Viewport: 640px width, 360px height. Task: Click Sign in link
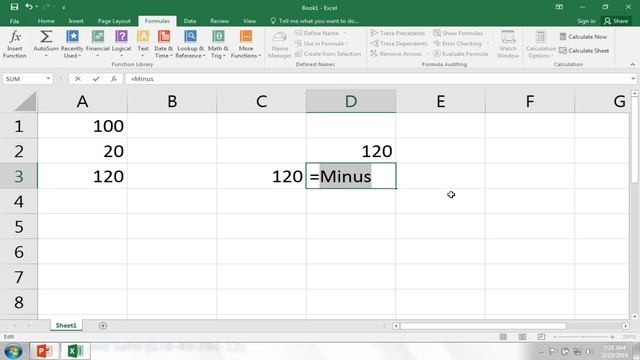586,21
